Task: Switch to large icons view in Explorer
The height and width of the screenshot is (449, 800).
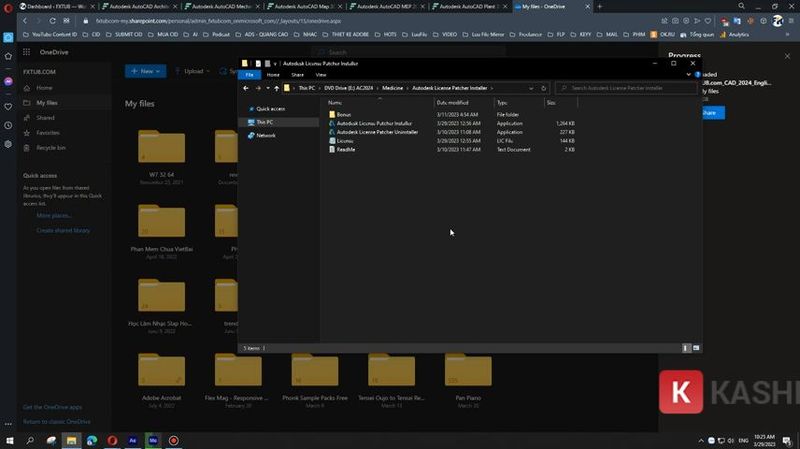Action: [695, 348]
